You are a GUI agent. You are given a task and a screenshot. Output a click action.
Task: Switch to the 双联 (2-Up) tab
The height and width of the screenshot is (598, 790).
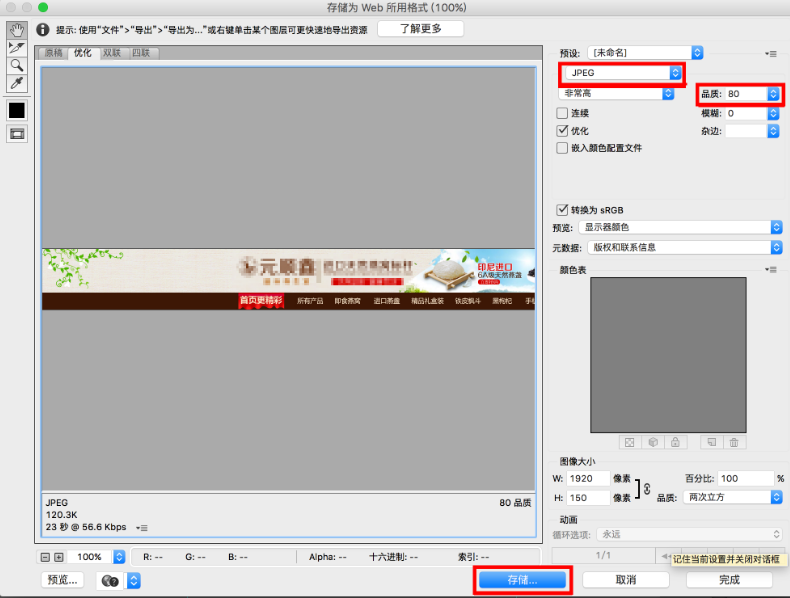coord(111,53)
